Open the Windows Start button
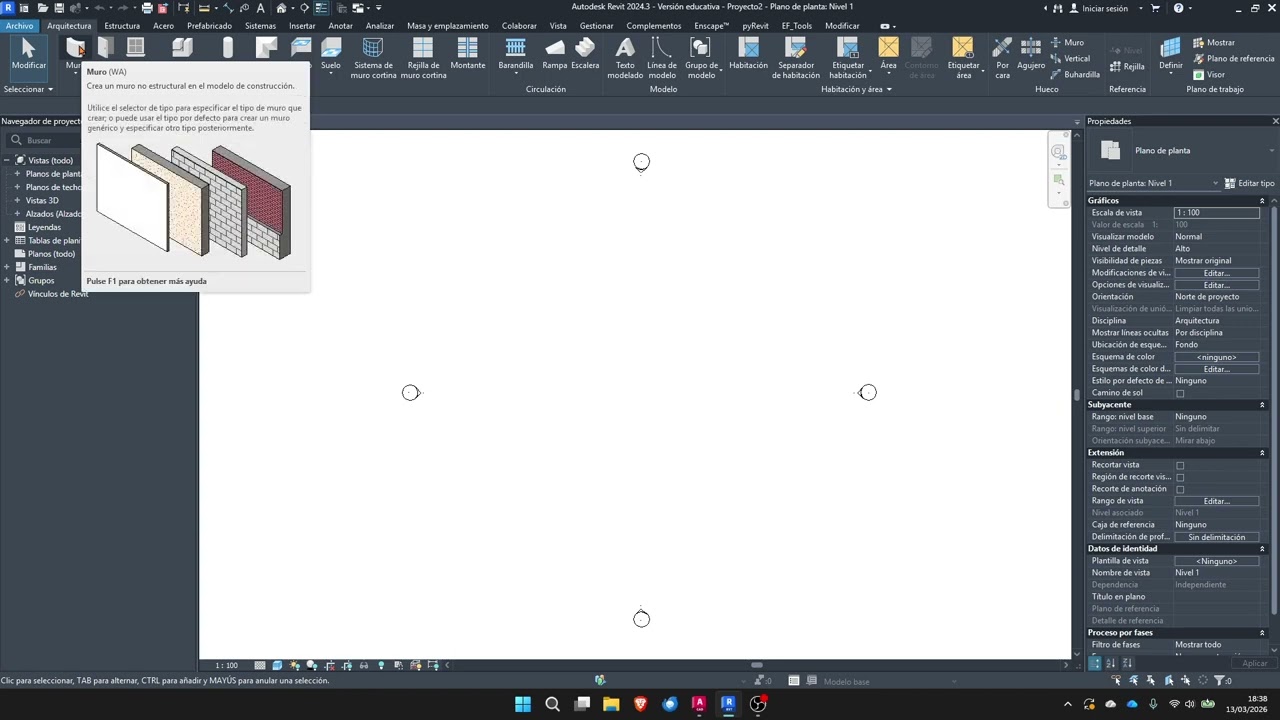Viewport: 1280px width, 720px height. (523, 704)
